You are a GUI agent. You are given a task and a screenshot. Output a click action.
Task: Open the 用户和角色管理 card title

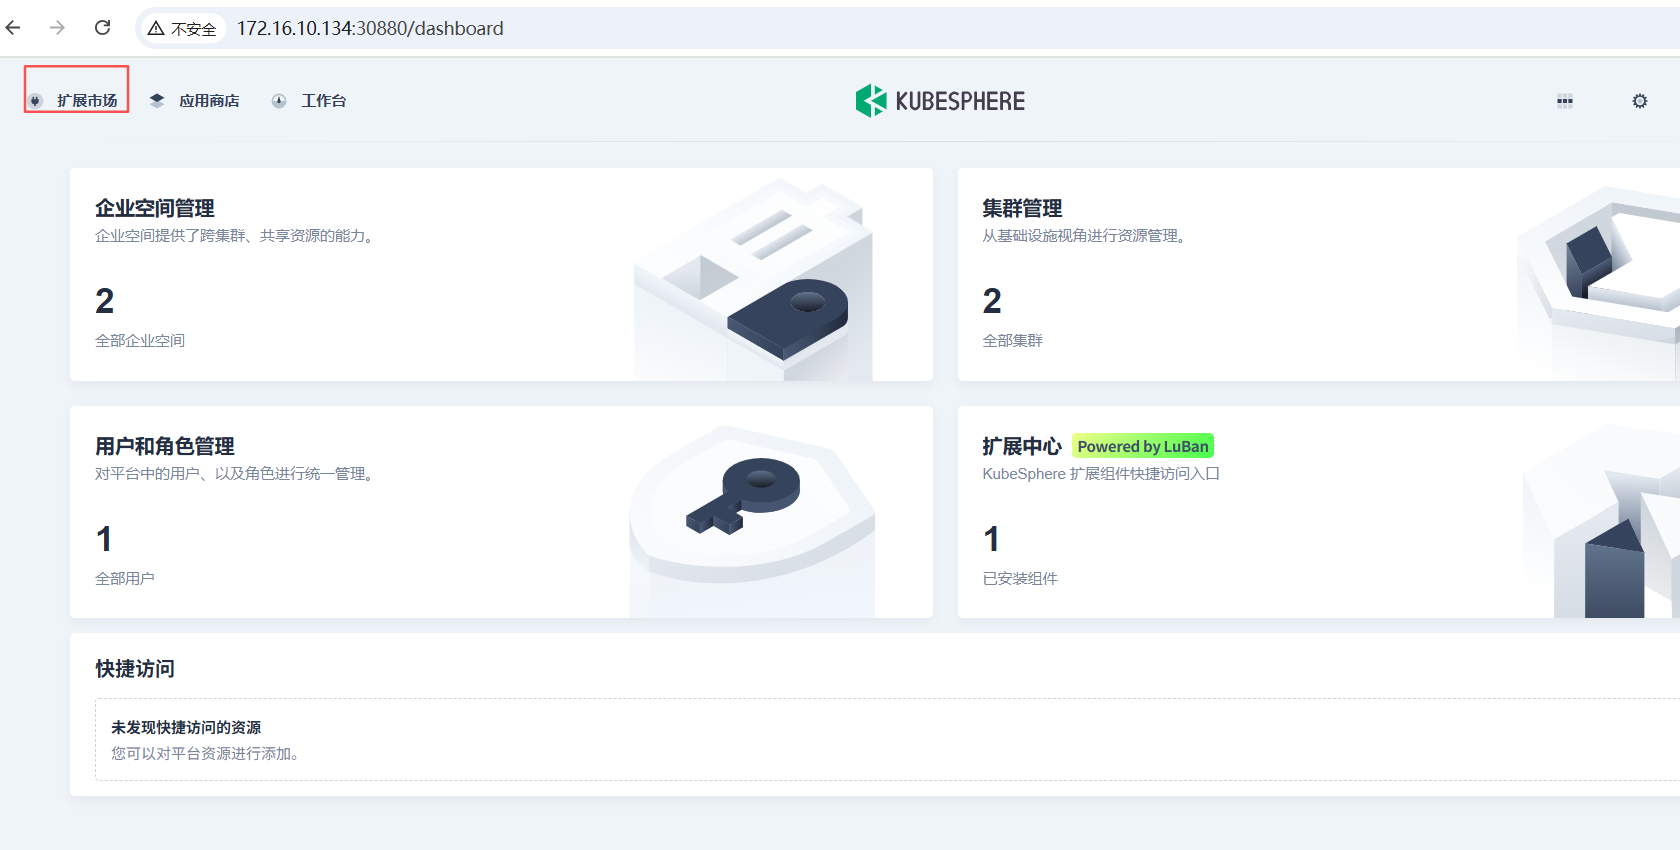click(165, 446)
